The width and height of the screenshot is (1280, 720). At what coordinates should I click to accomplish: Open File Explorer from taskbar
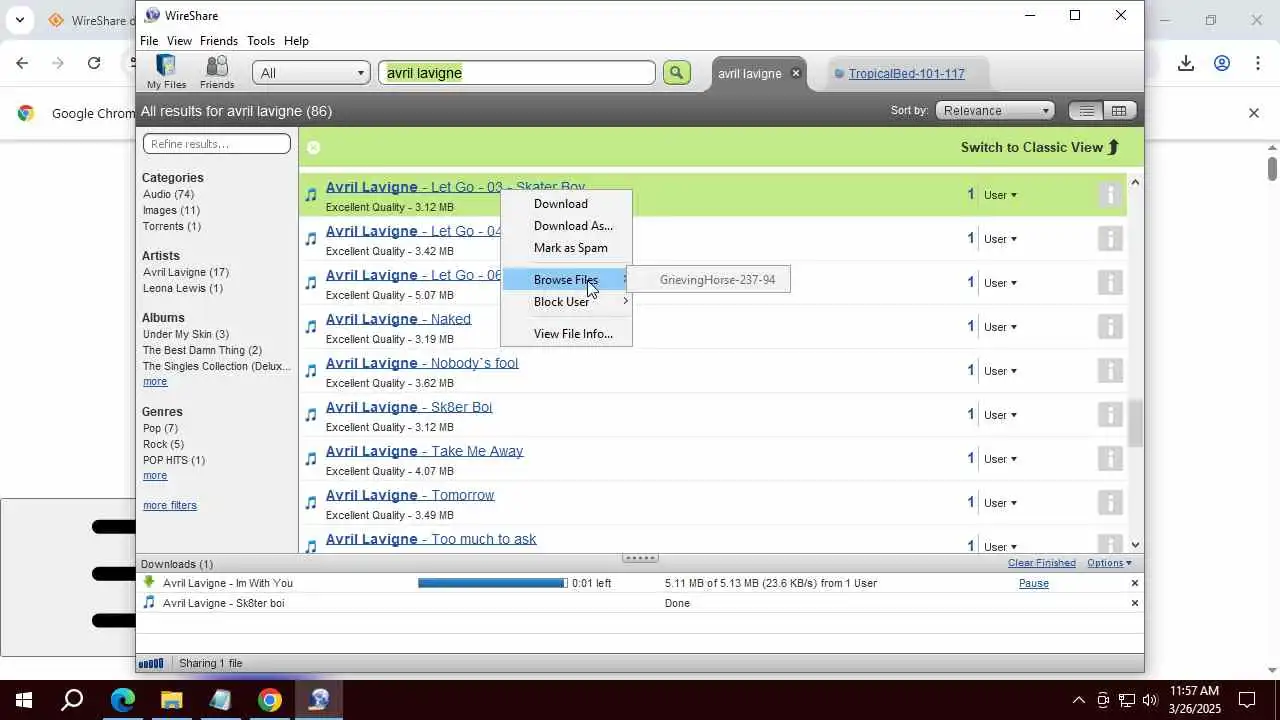171,700
